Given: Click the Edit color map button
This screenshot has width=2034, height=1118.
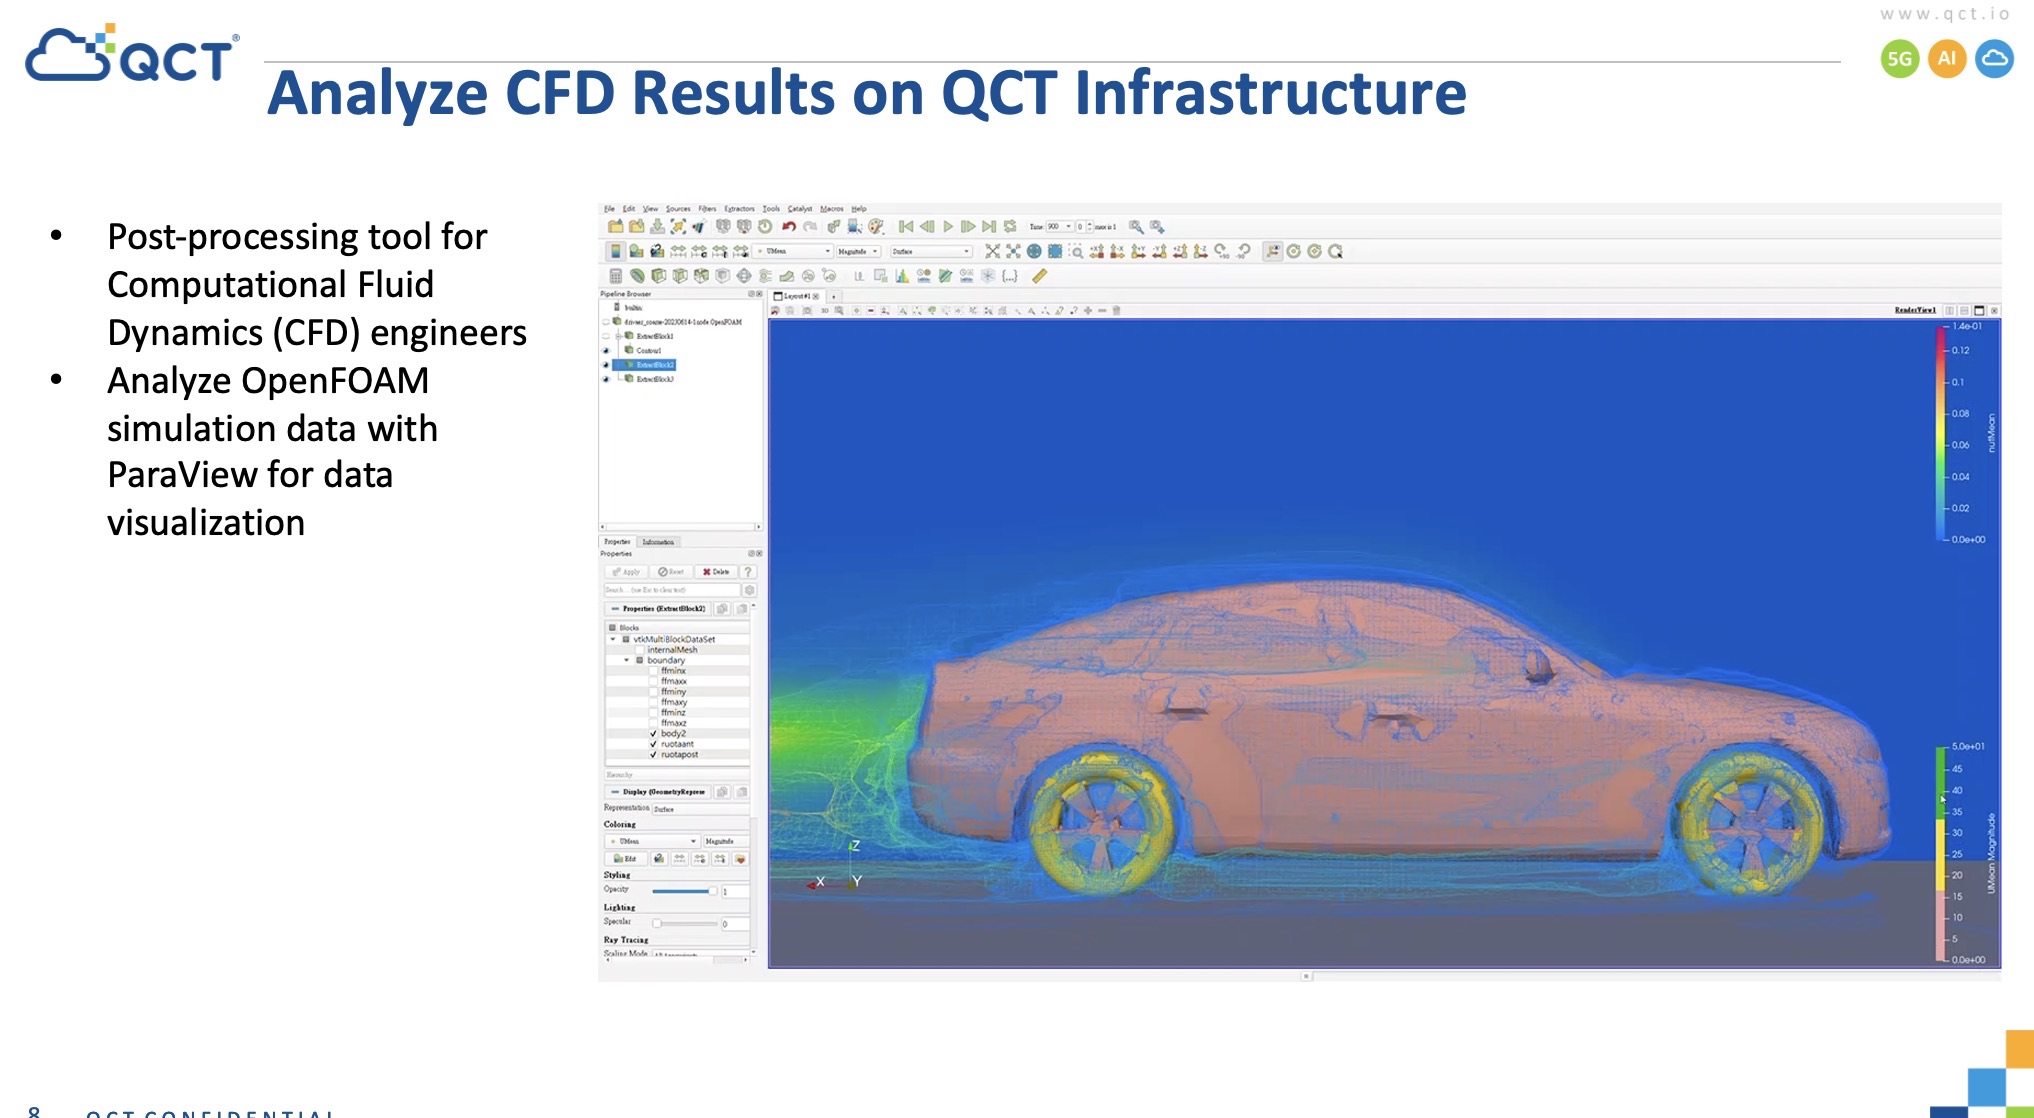Looking at the screenshot, I should (625, 859).
